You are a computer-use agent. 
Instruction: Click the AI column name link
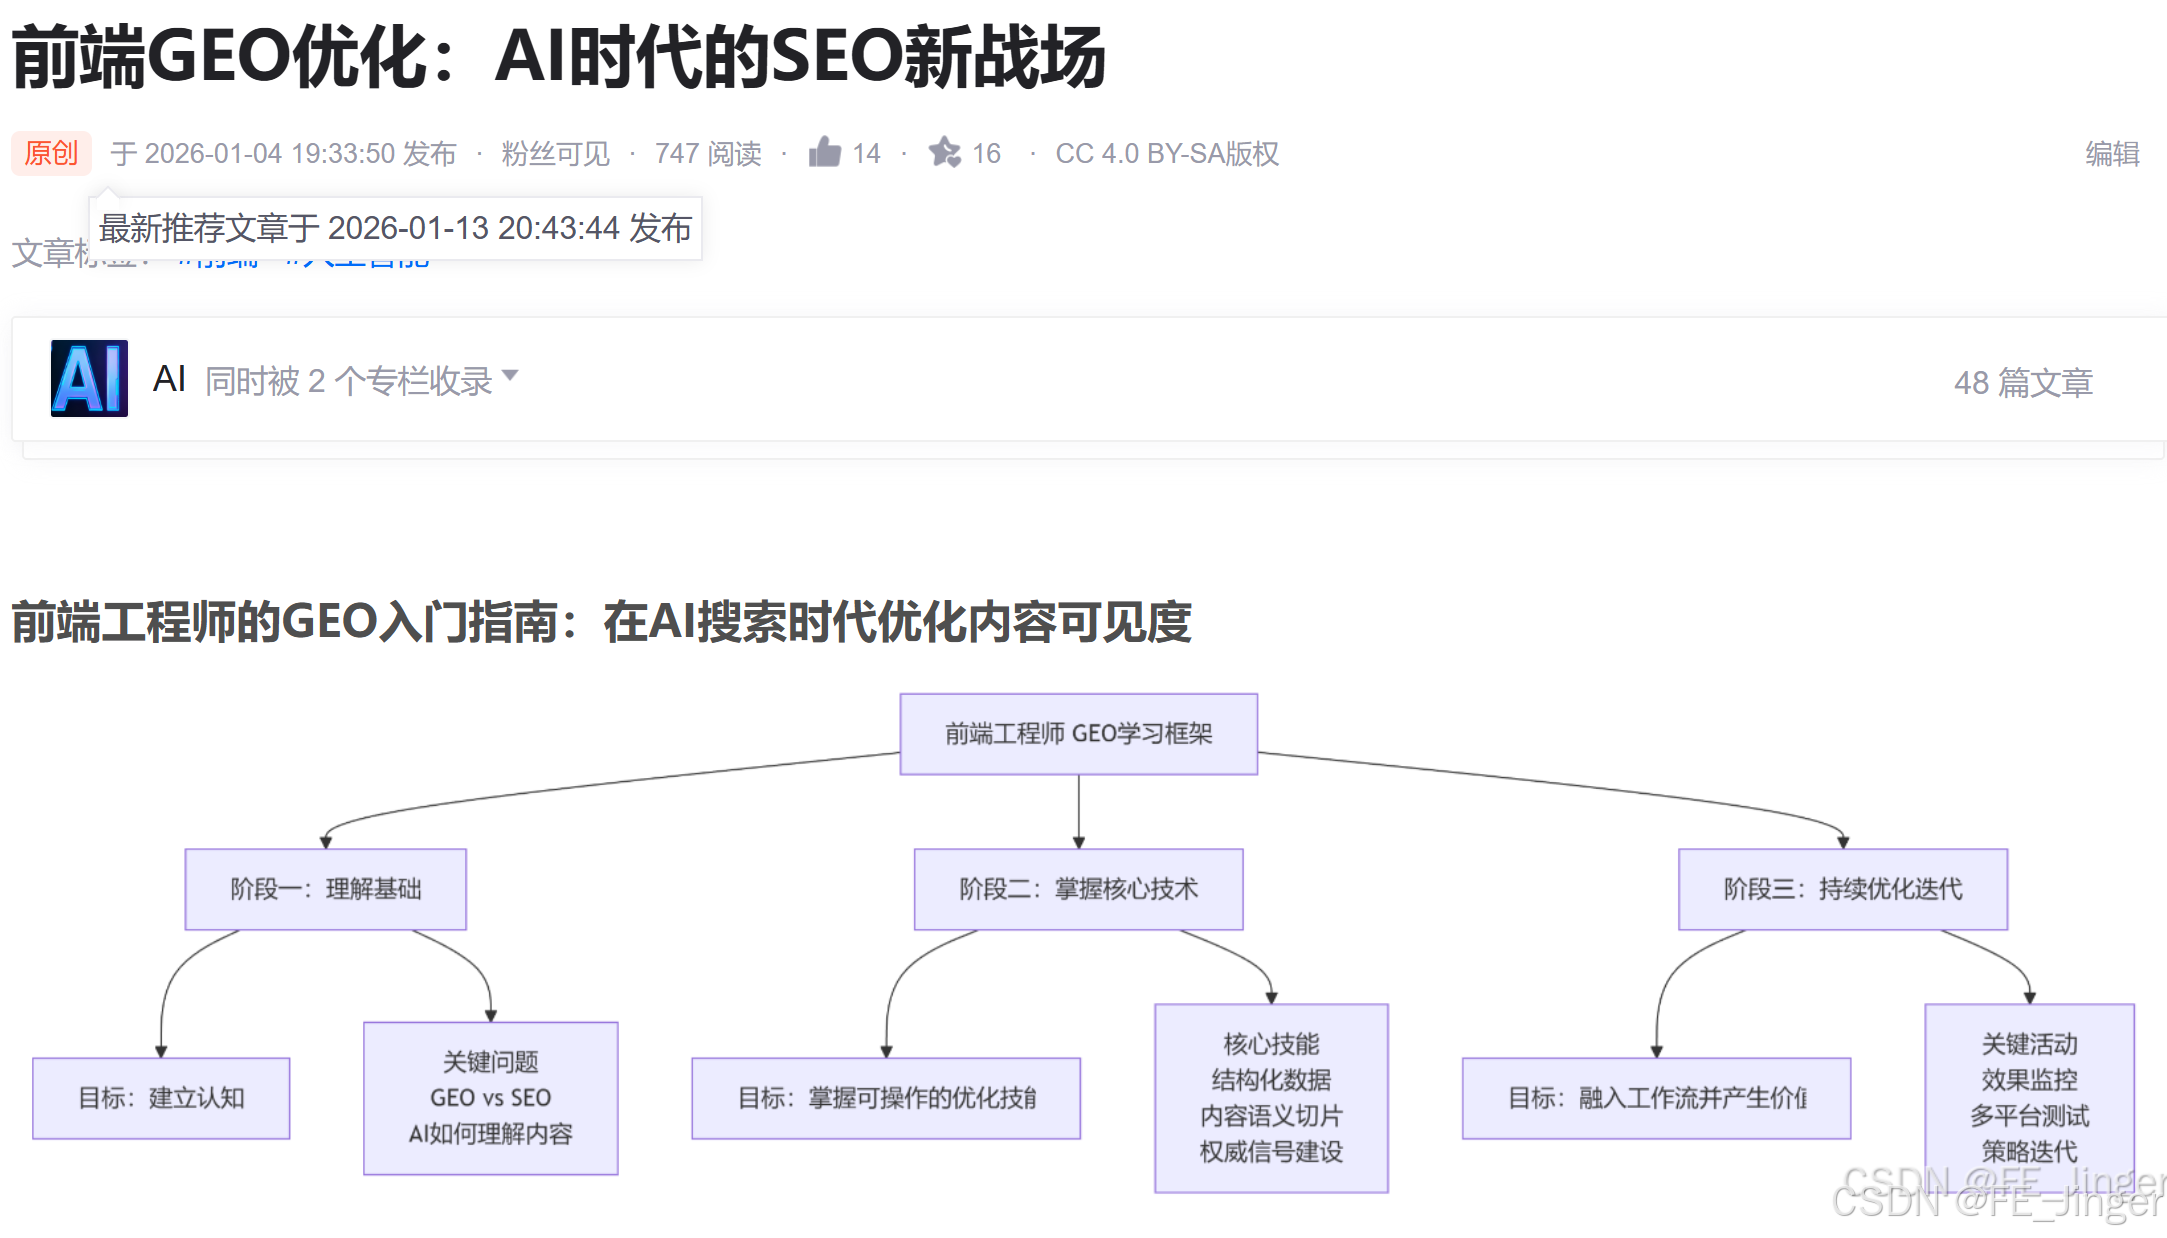coord(169,379)
